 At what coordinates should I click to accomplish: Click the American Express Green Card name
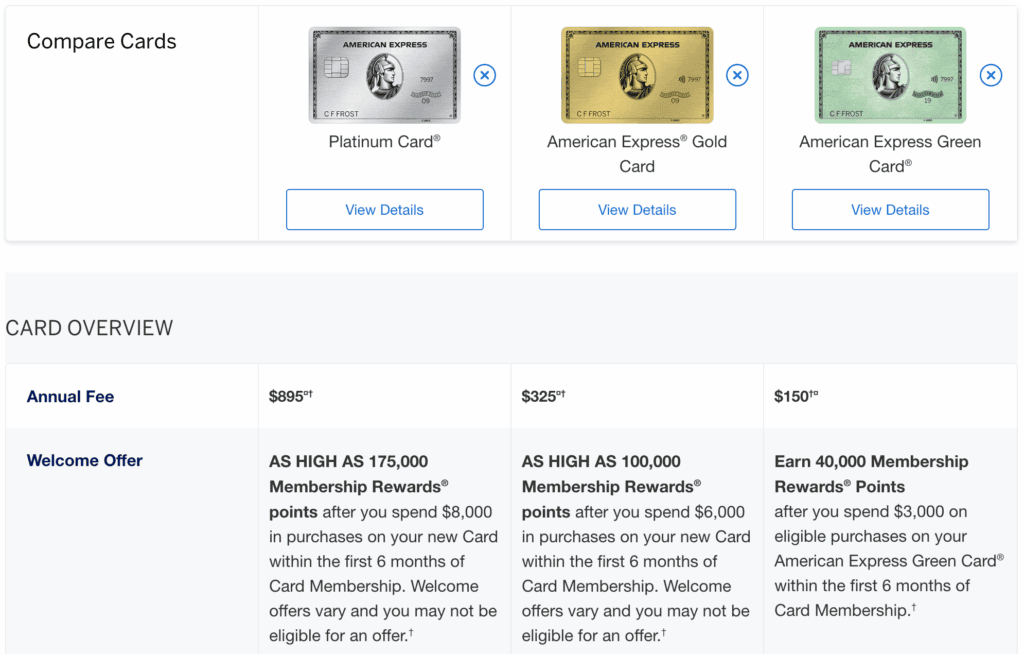click(x=890, y=154)
